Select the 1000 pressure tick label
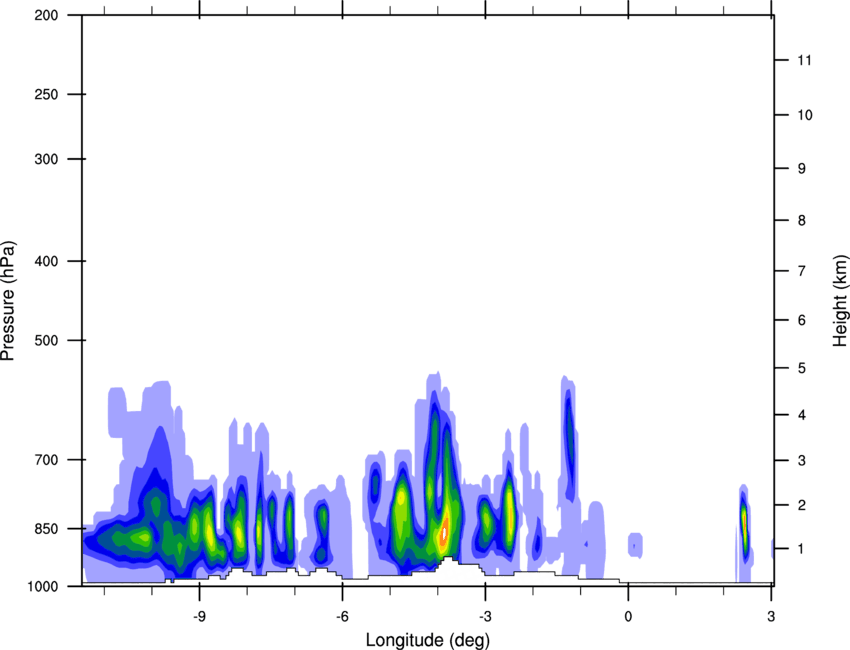This screenshot has height=650, width=850. click(x=43, y=587)
